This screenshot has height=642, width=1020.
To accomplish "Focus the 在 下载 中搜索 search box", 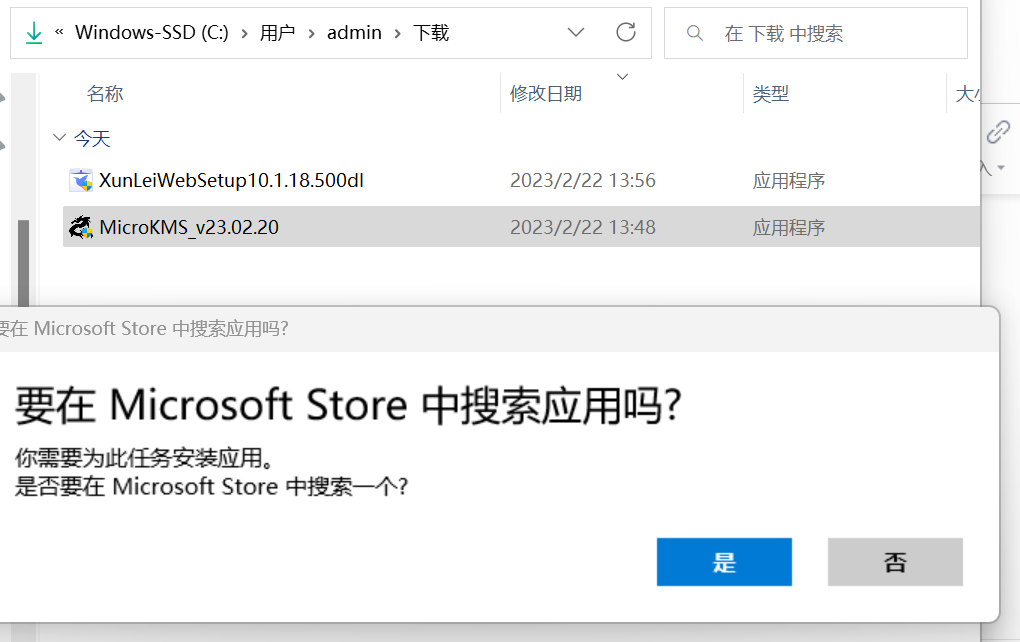I will click(816, 33).
